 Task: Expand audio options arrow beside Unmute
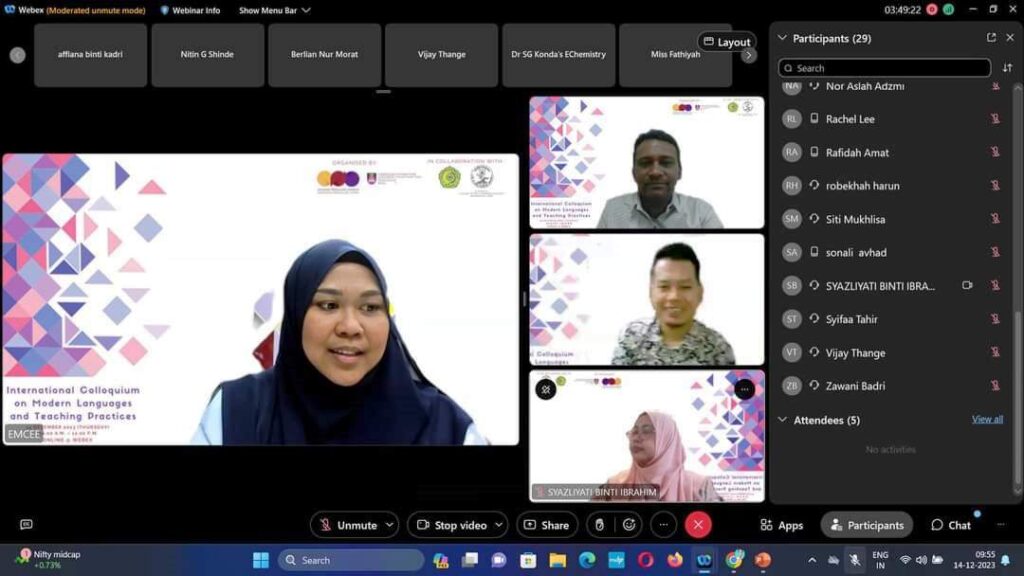point(389,525)
